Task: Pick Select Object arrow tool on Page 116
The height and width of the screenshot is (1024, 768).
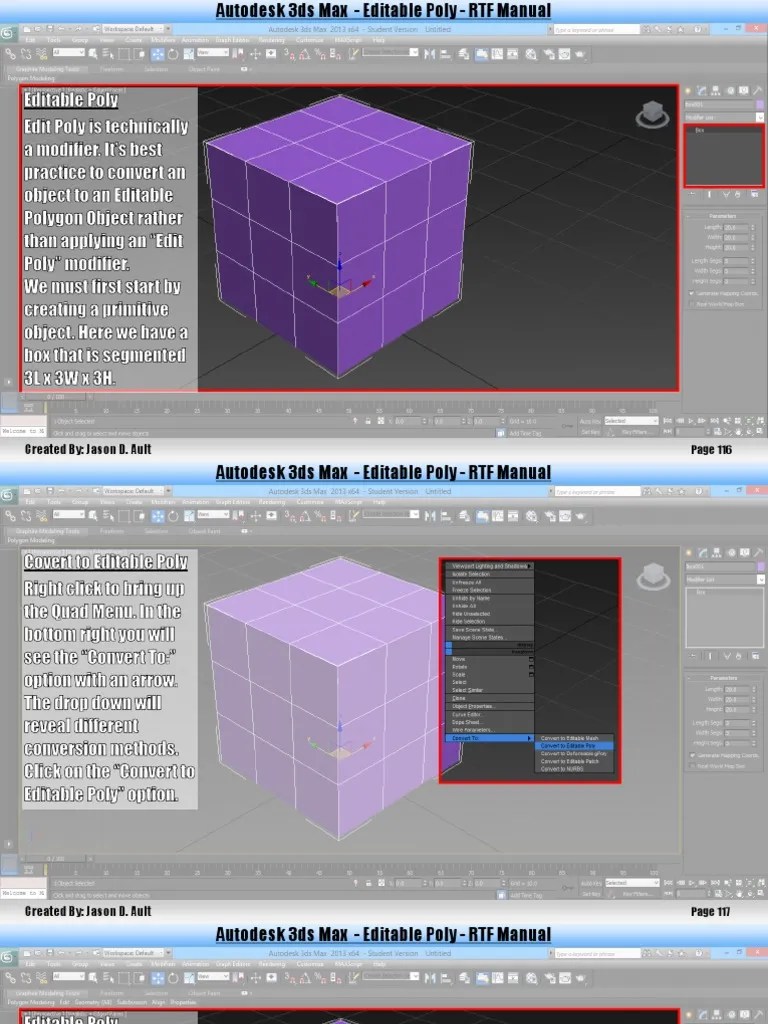Action: pos(93,55)
